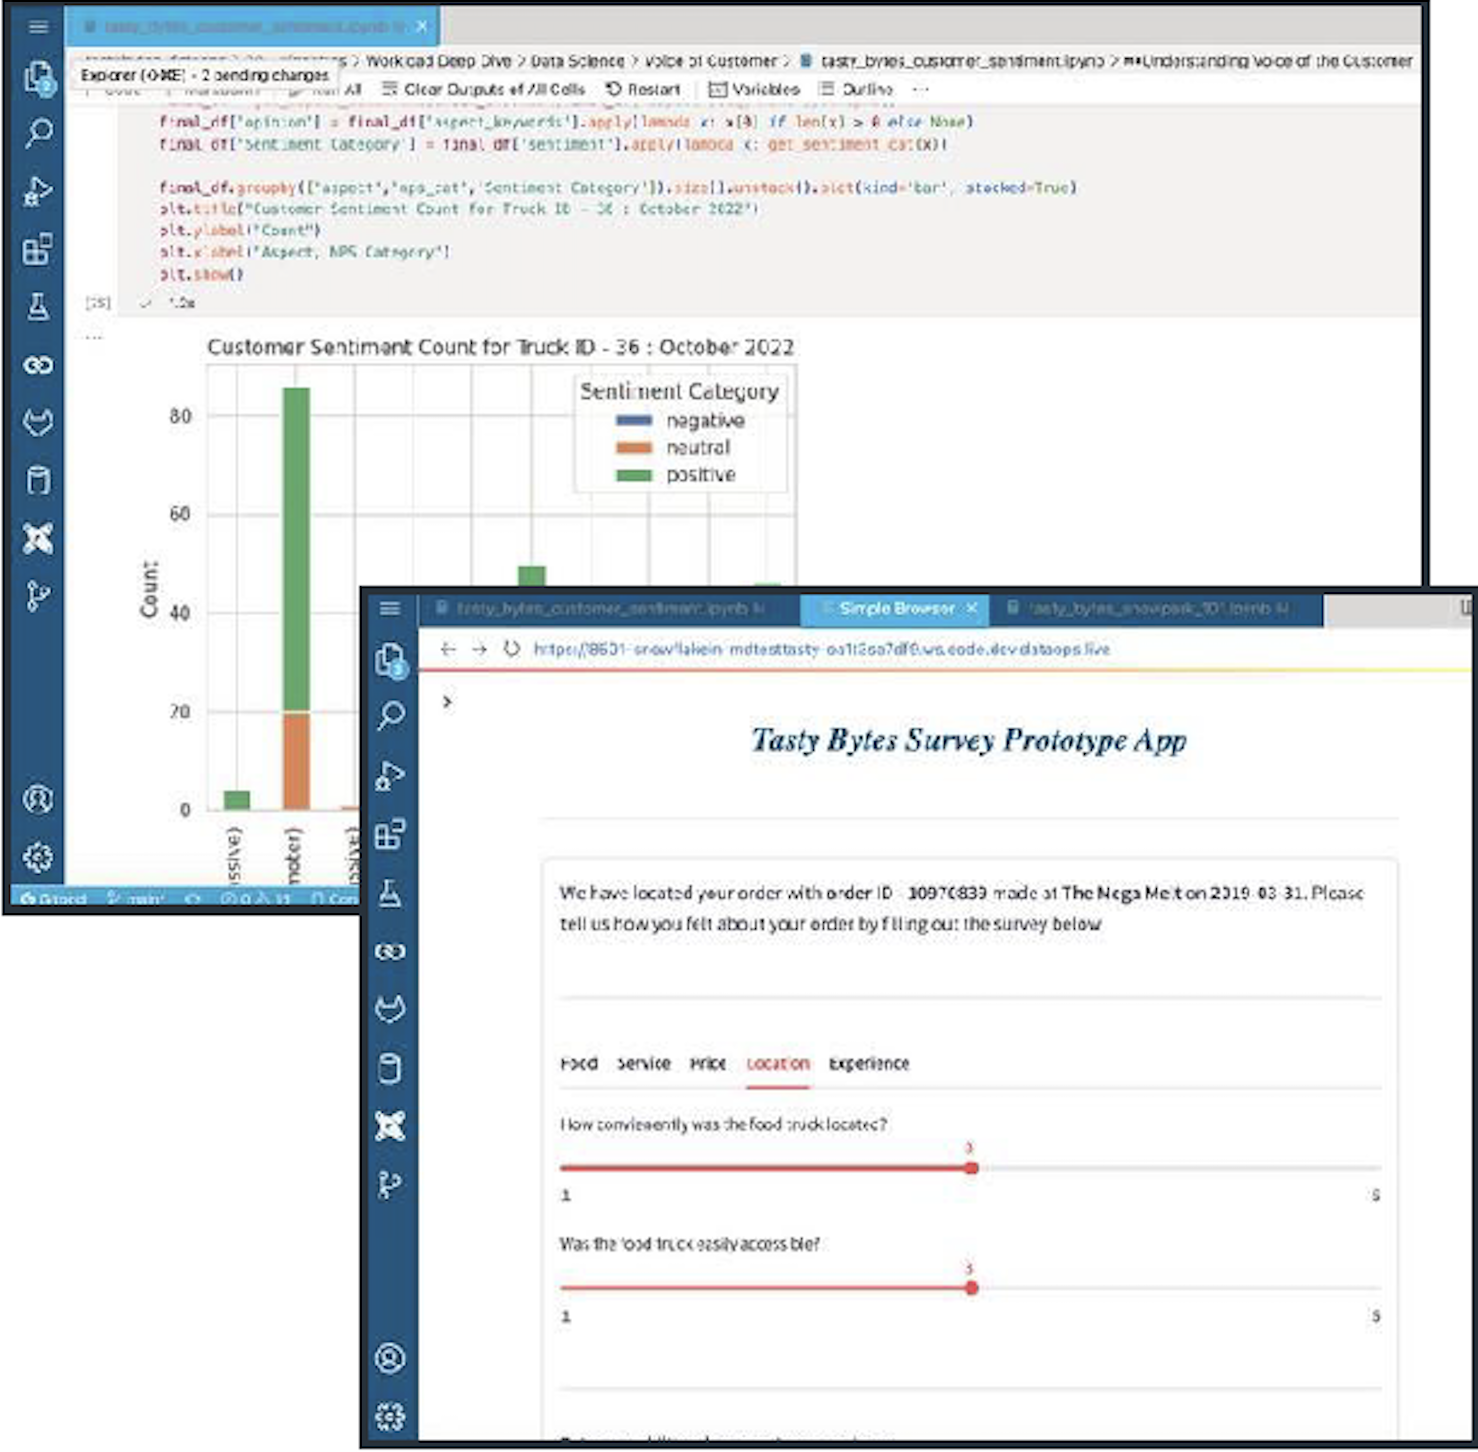Open notebook Outline view

tap(856, 89)
